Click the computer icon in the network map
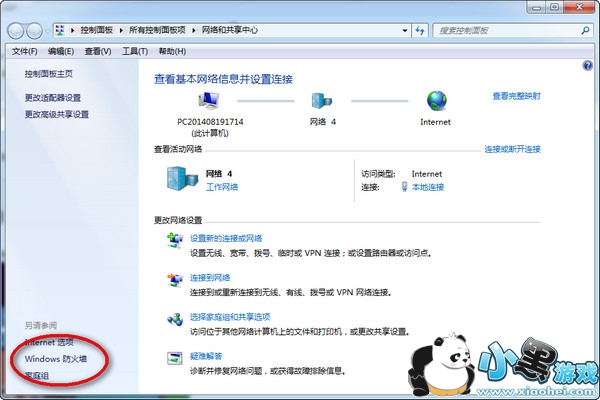 (x=209, y=100)
